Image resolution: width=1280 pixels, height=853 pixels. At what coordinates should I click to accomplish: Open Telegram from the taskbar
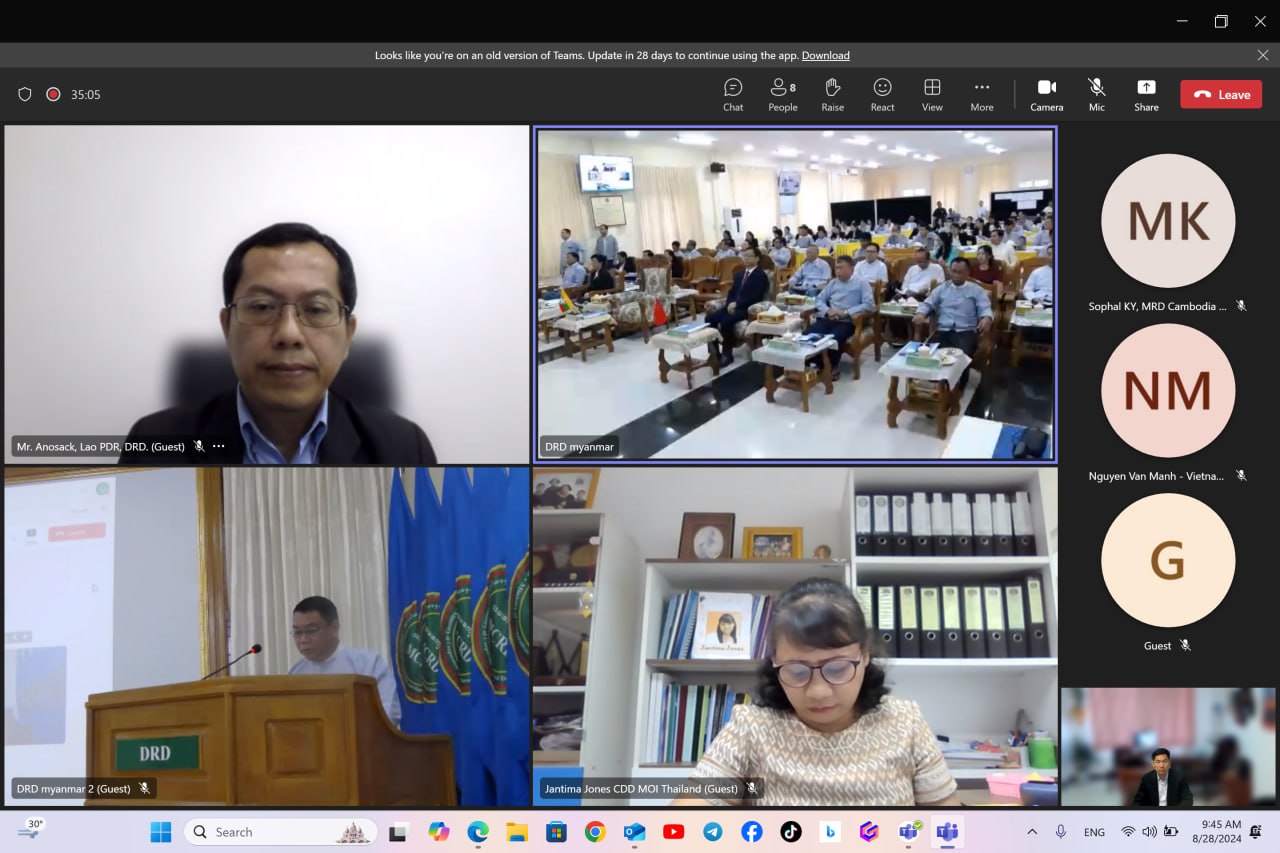[x=713, y=832]
